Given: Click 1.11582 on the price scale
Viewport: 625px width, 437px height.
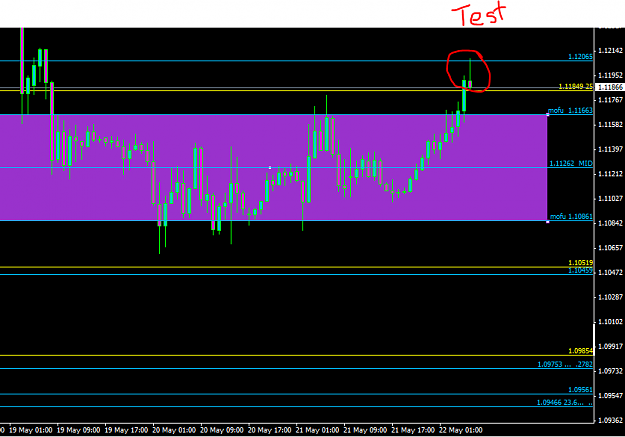Looking at the screenshot, I should coord(610,125).
